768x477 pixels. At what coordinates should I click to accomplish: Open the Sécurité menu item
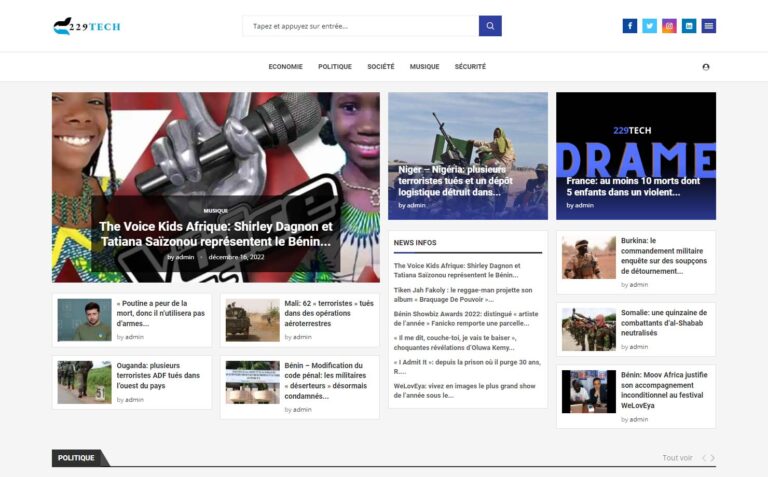click(470, 67)
